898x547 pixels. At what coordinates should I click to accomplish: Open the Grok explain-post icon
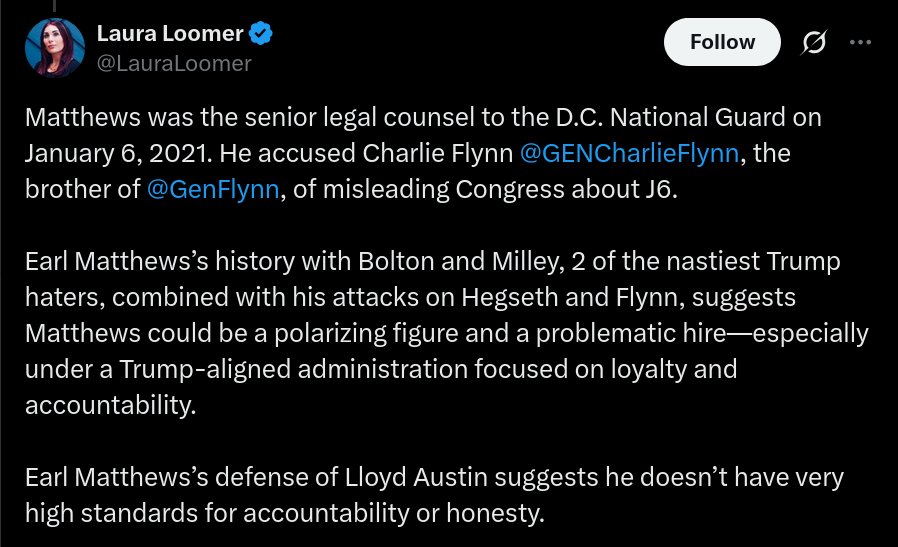click(814, 42)
